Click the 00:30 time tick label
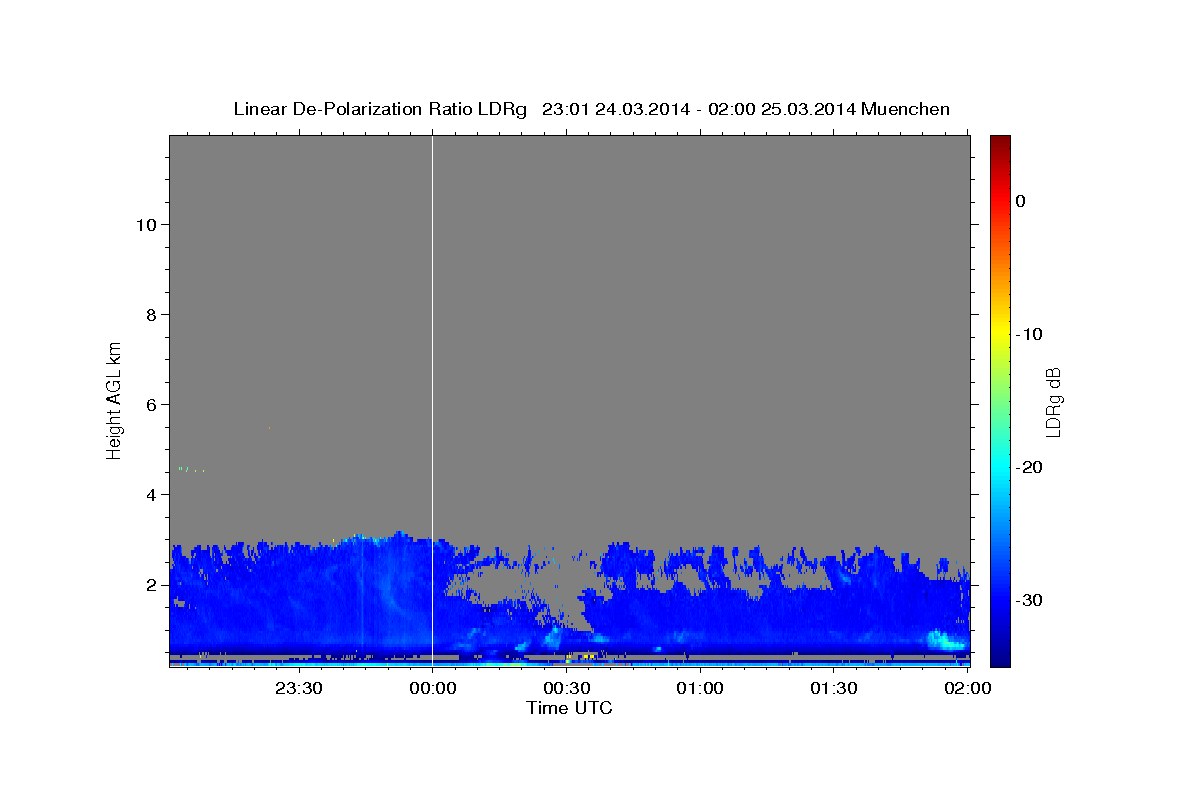Viewport: 1200px width, 800px height. pyautogui.click(x=566, y=688)
